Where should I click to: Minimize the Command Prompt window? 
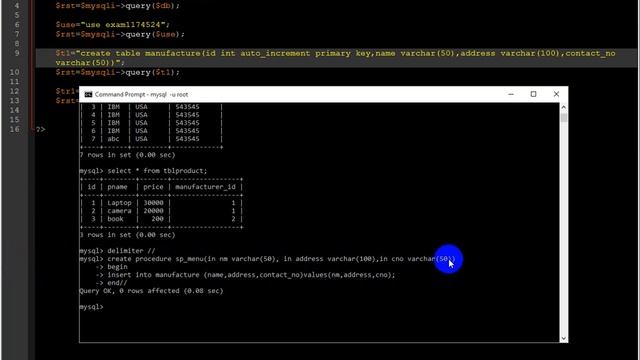[511, 94]
